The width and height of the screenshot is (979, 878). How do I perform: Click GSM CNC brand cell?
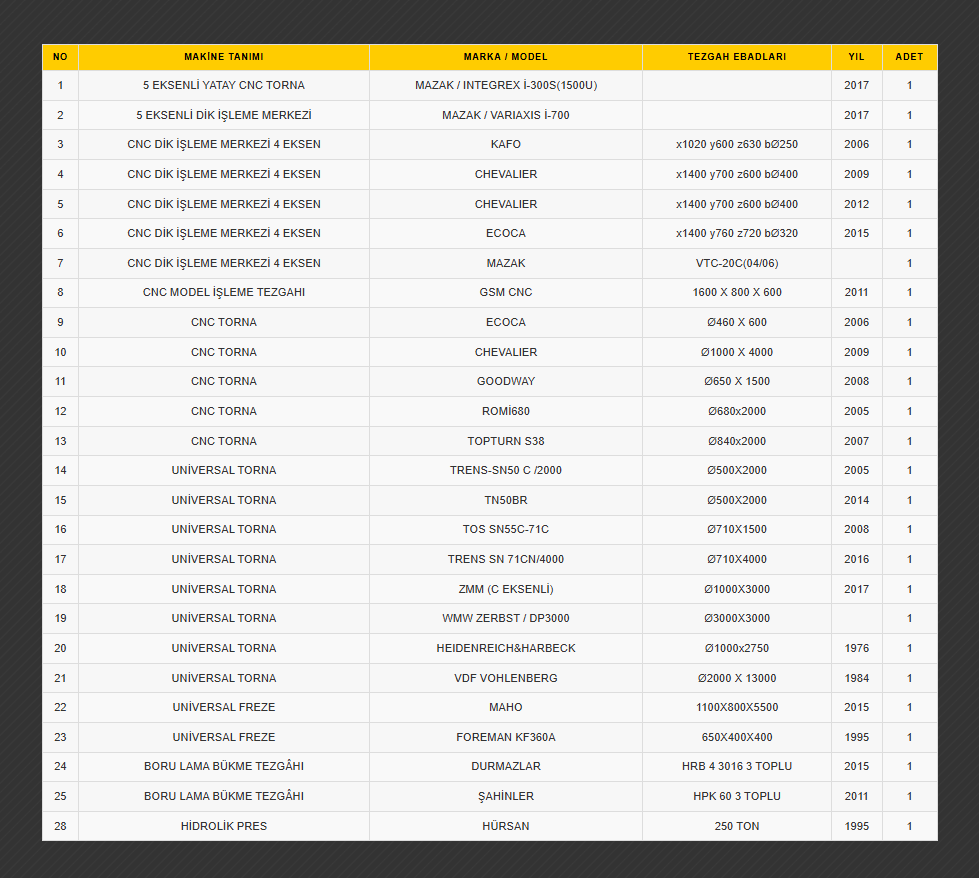coord(506,292)
